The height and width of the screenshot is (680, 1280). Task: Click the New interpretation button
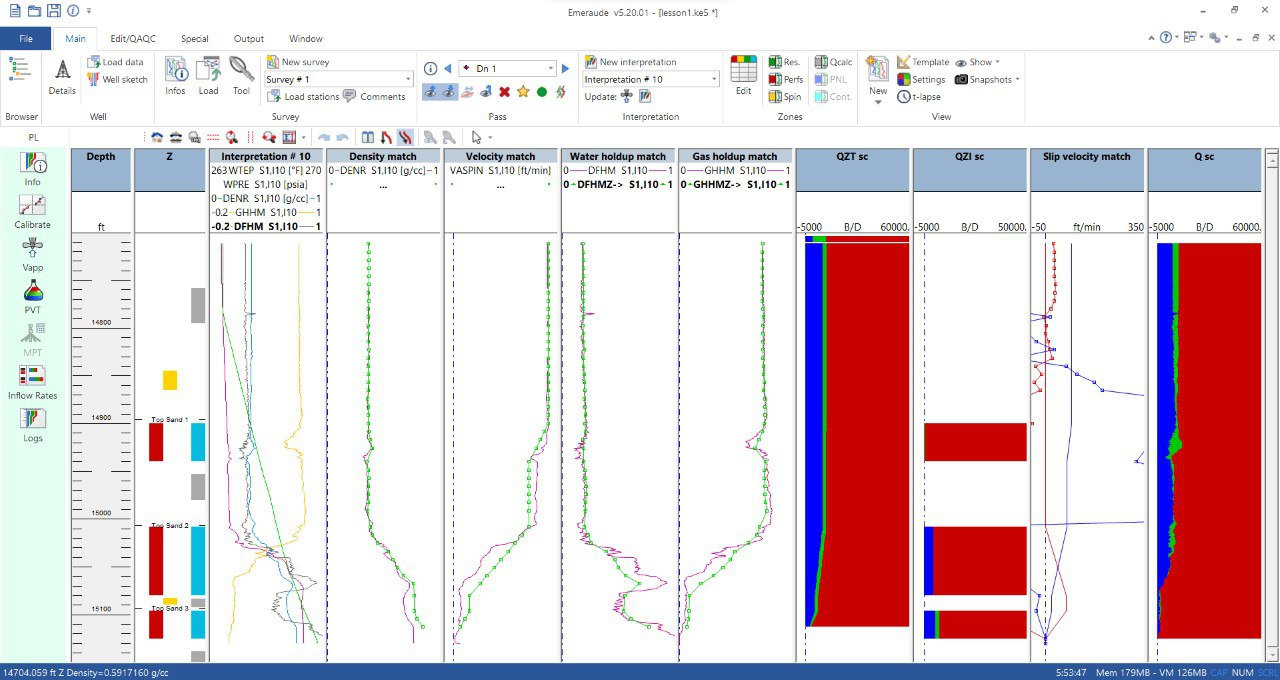coord(630,62)
